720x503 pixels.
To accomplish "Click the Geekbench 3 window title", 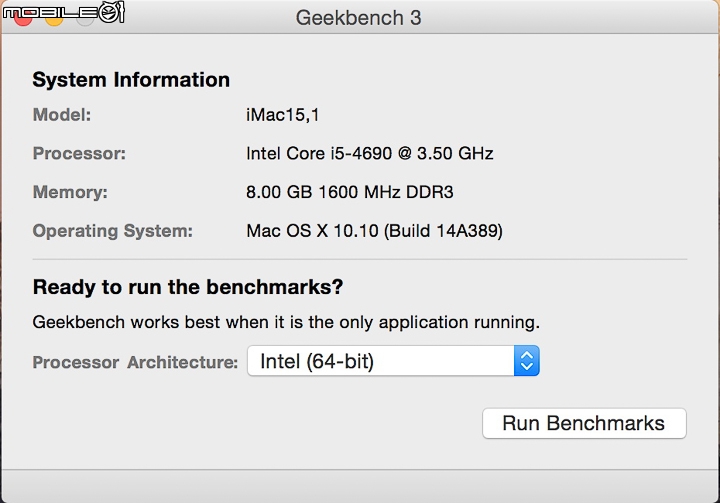I will click(x=358, y=18).
